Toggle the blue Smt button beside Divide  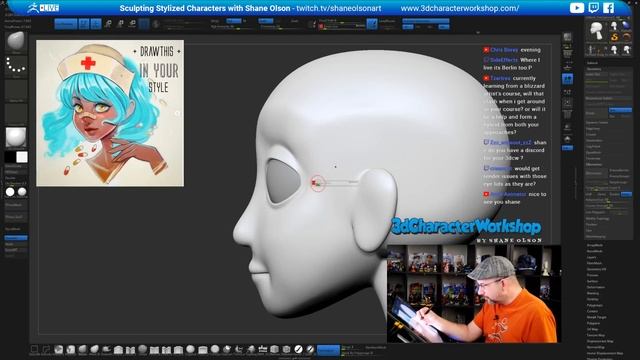click(620, 110)
